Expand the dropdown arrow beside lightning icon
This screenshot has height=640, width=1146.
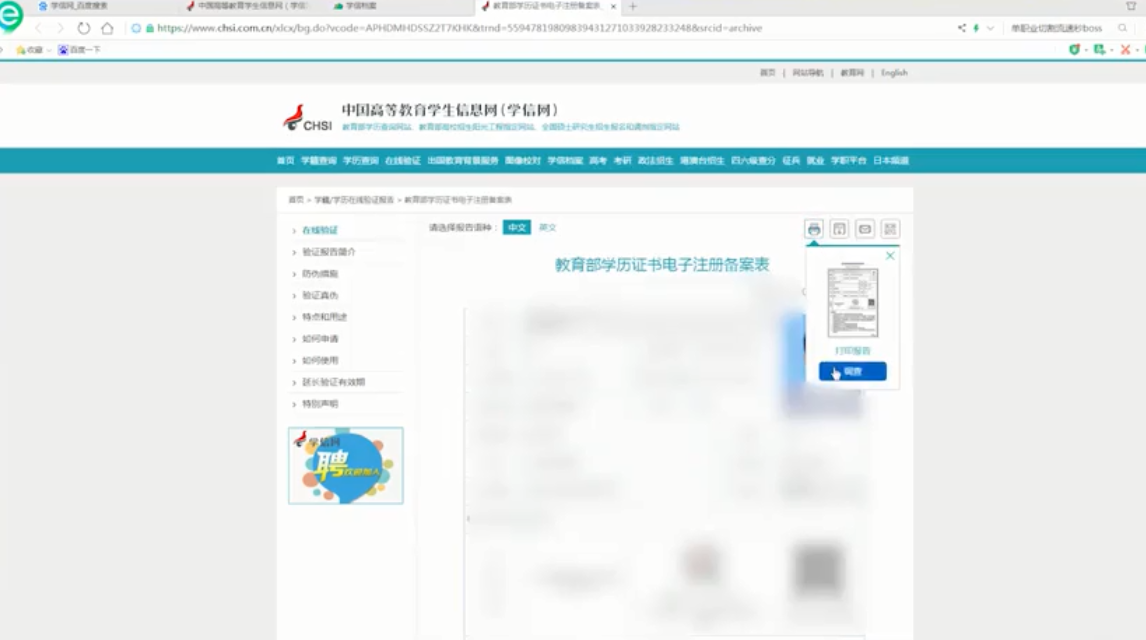pyautogui.click(x=990, y=28)
